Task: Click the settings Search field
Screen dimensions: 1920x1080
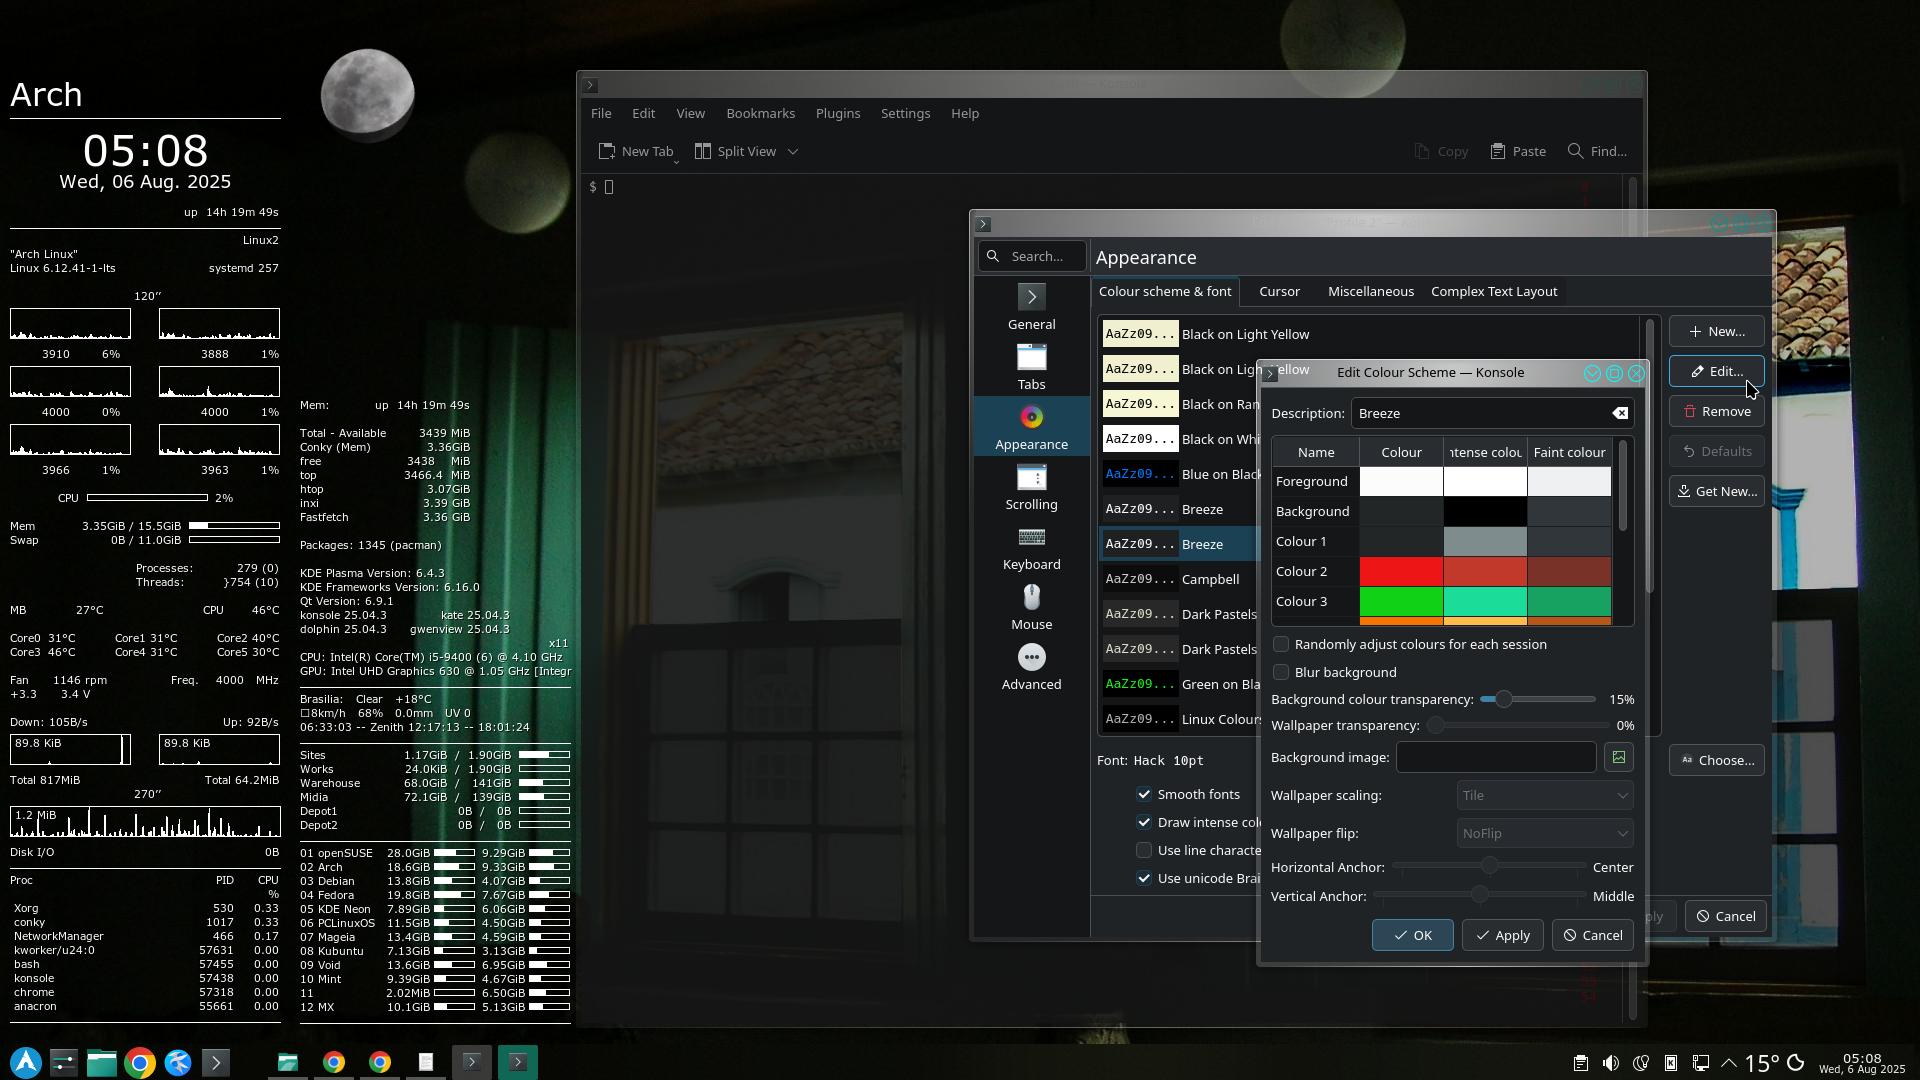Action: pyautogui.click(x=1032, y=256)
